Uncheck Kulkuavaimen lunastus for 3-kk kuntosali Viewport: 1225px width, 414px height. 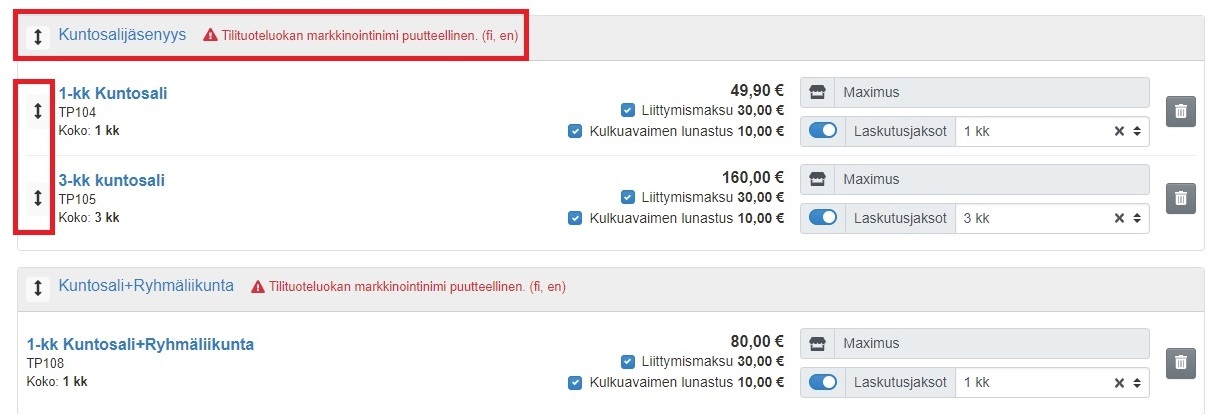[x=575, y=217]
